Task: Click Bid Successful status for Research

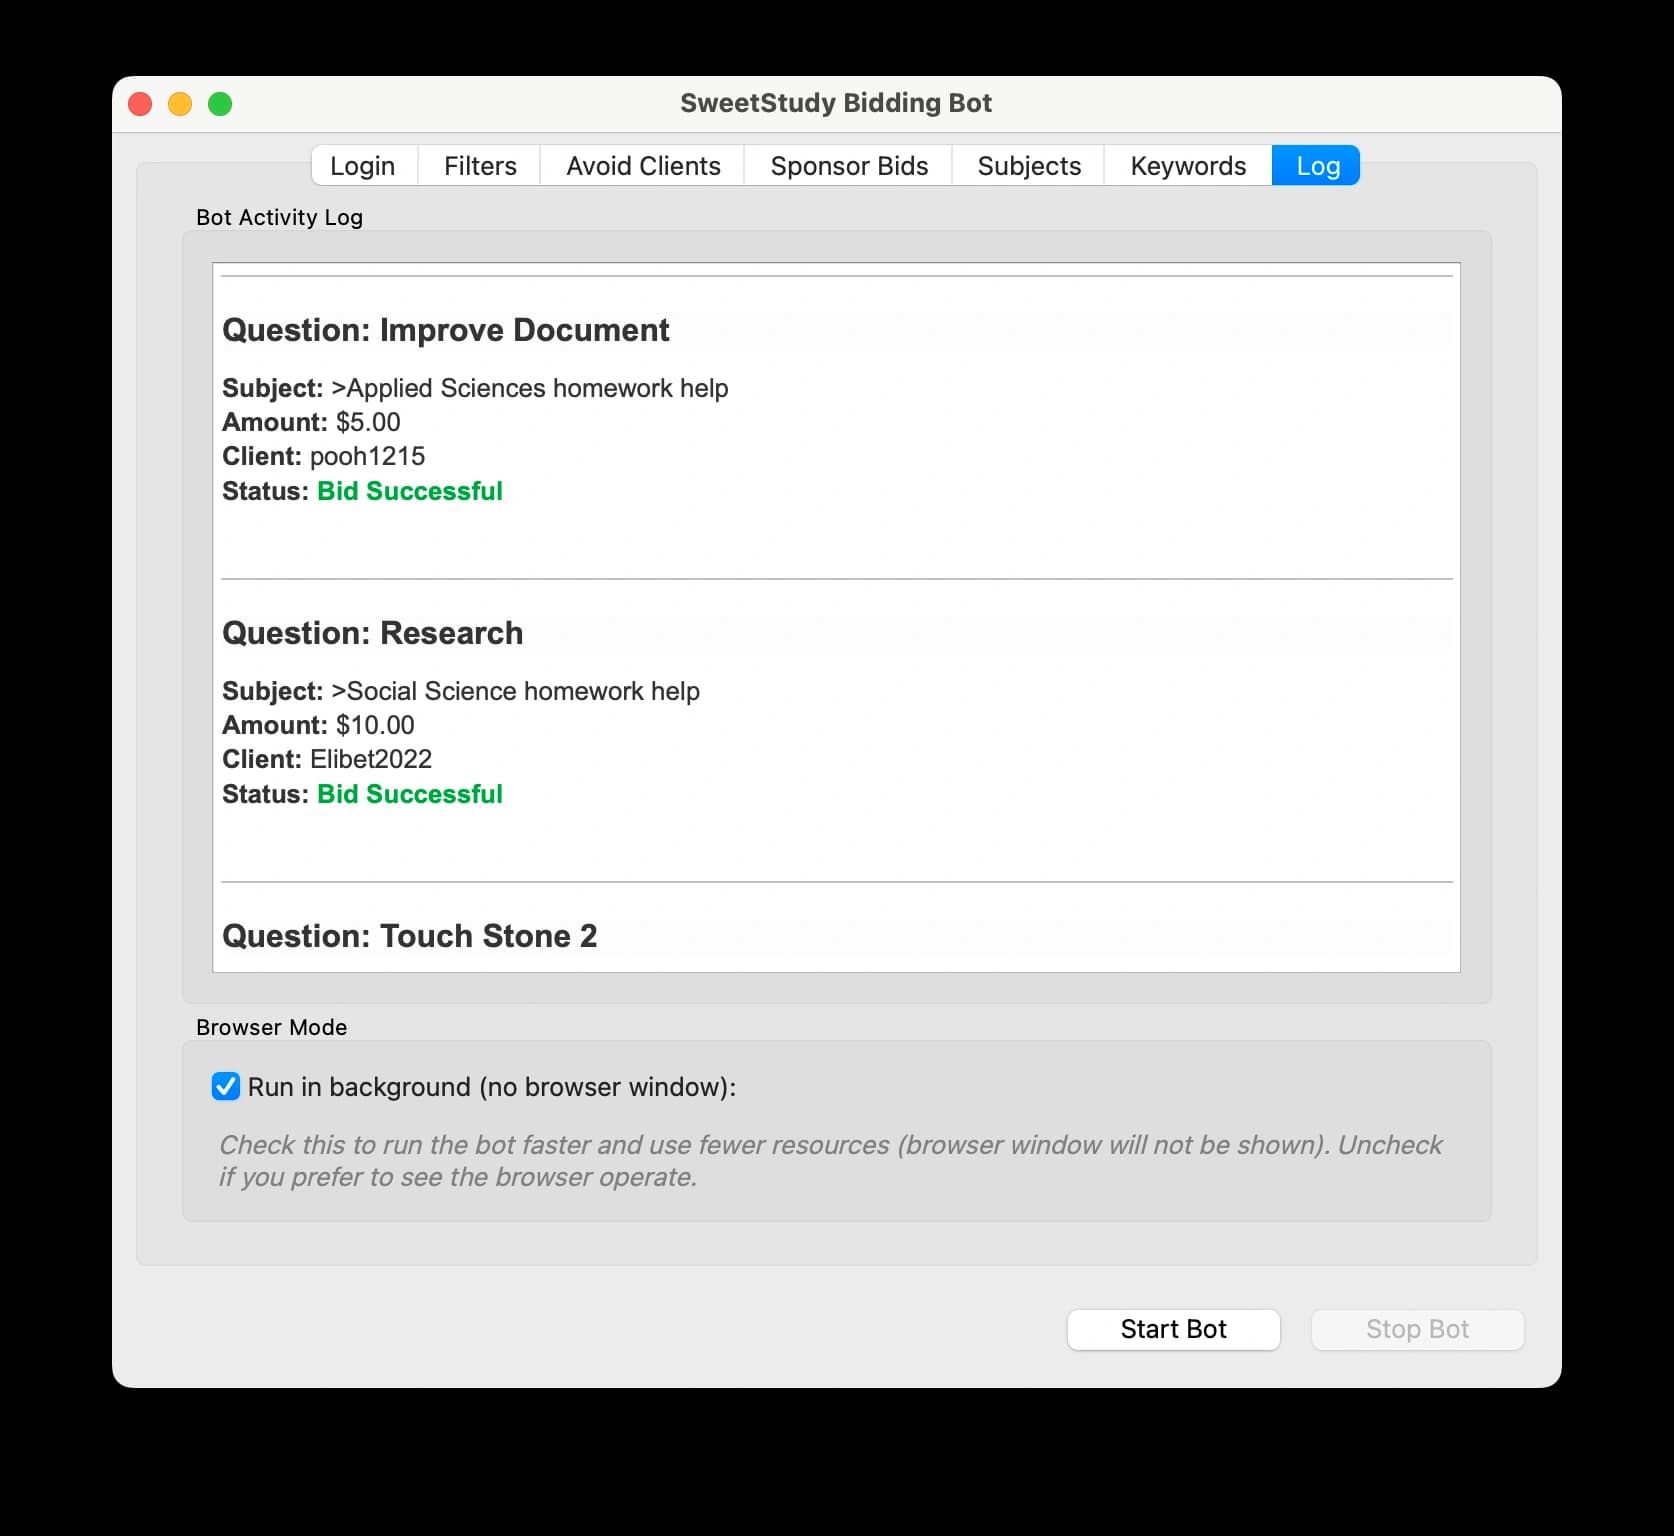Action: coord(410,794)
